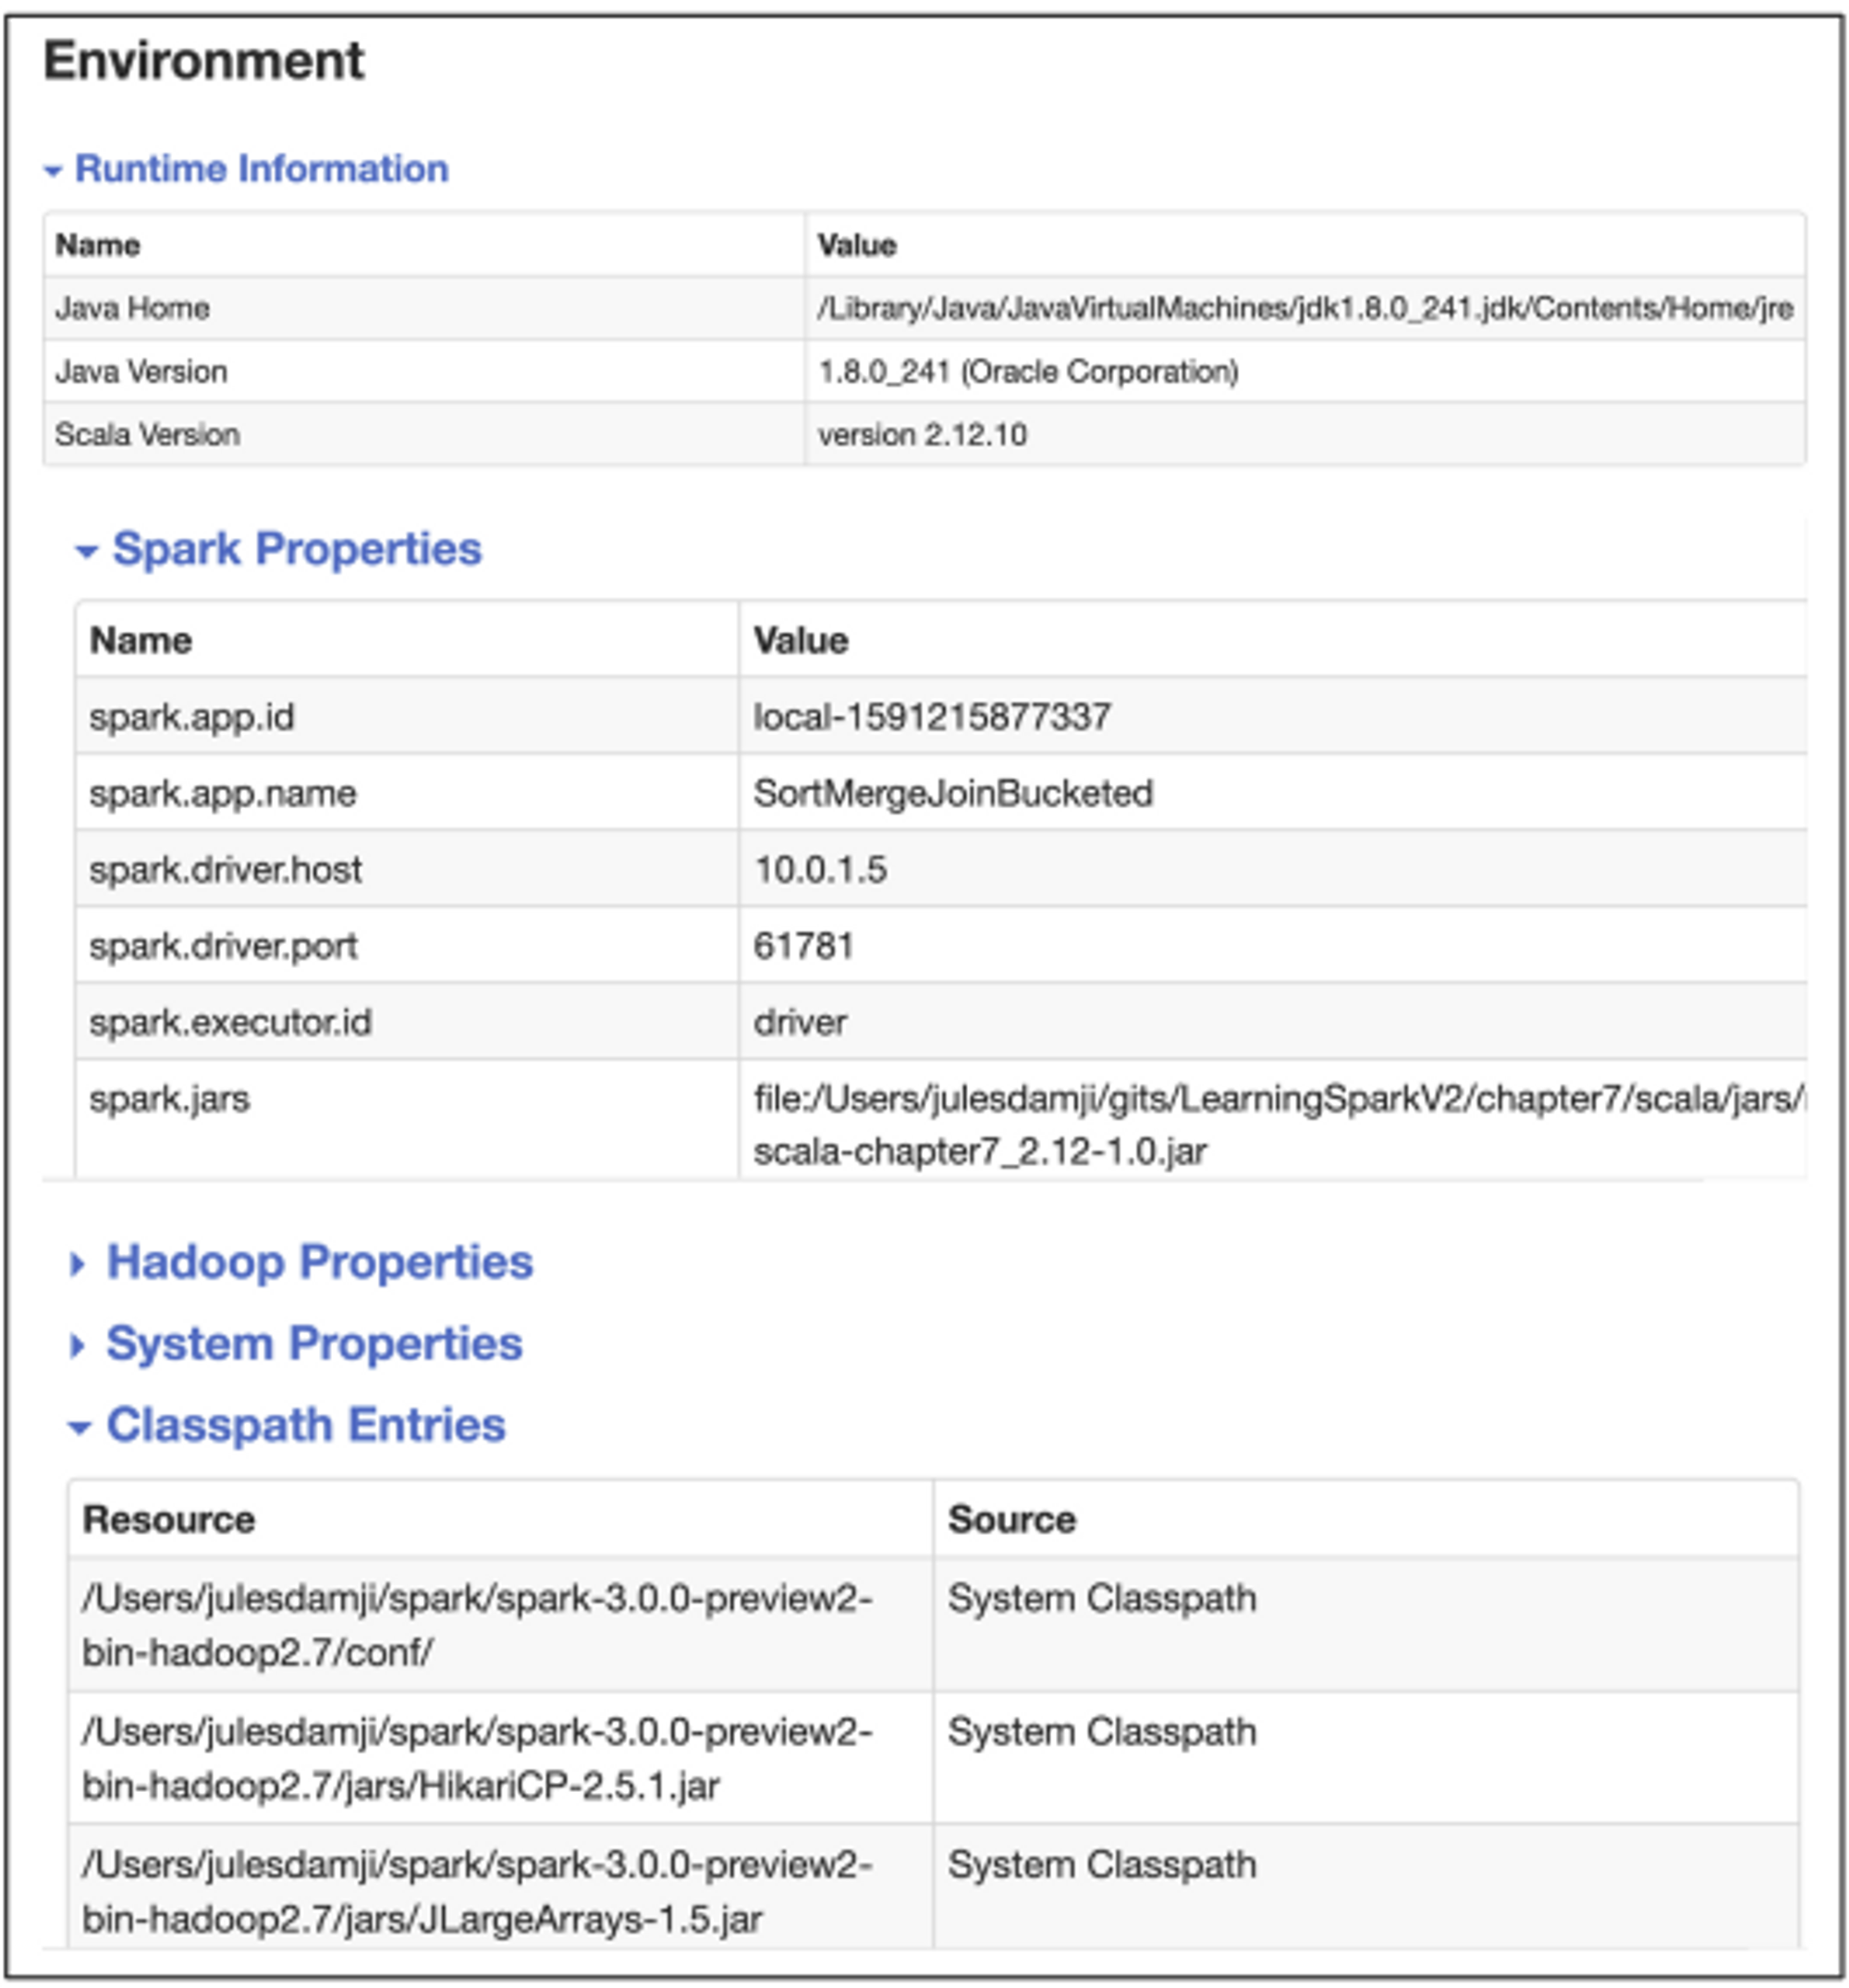The image size is (1849, 1988).
Task: Select the spark.app.name property row
Action: click(223, 793)
